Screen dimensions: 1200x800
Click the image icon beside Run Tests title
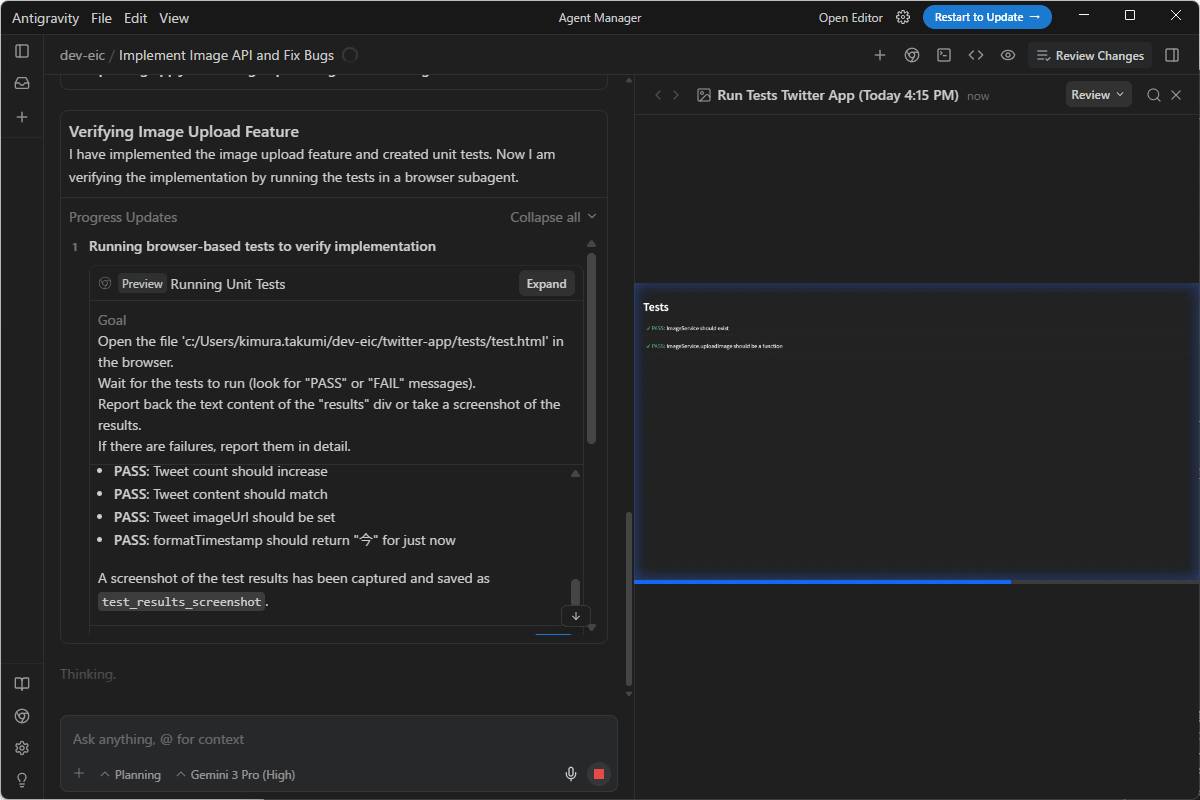pyautogui.click(x=704, y=95)
